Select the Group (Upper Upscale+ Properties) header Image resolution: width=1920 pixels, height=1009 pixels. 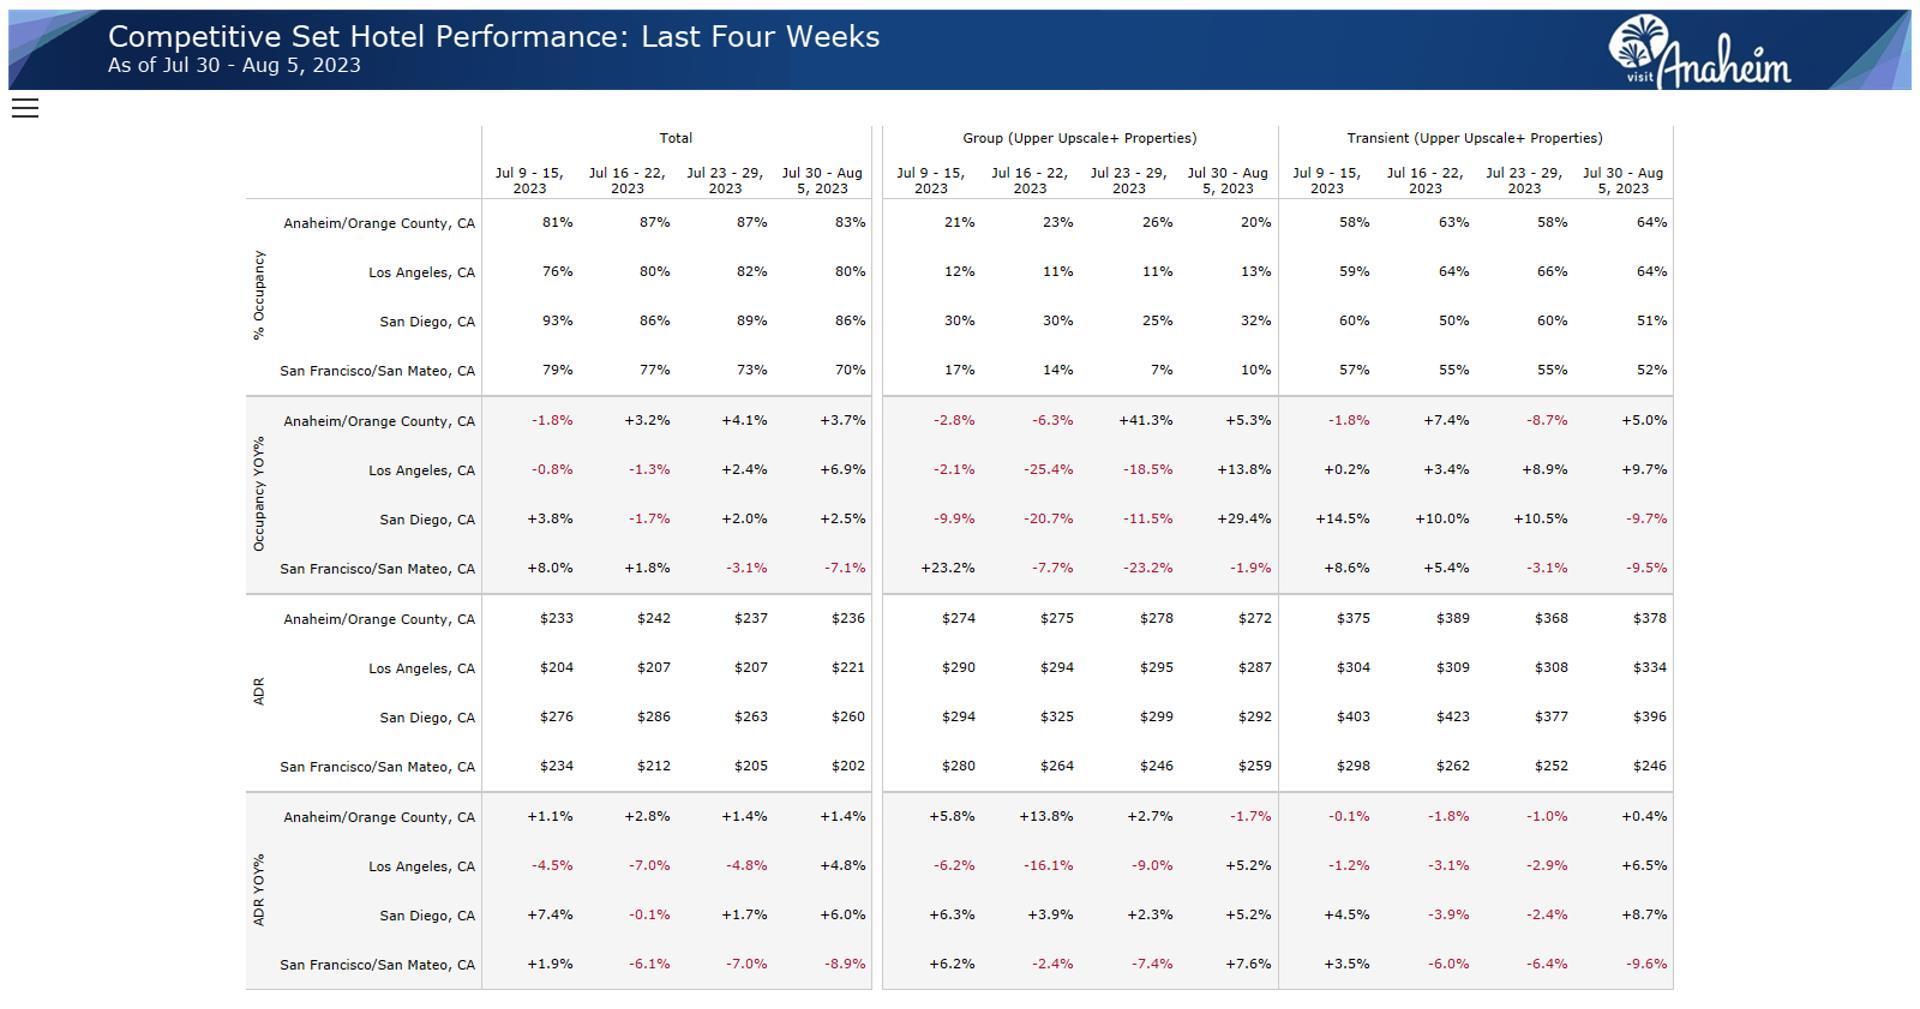coord(1080,138)
